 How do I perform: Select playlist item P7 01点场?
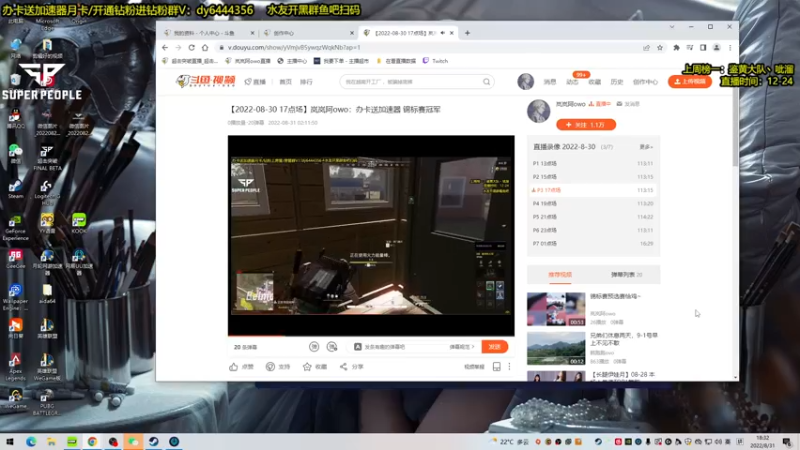pos(593,243)
